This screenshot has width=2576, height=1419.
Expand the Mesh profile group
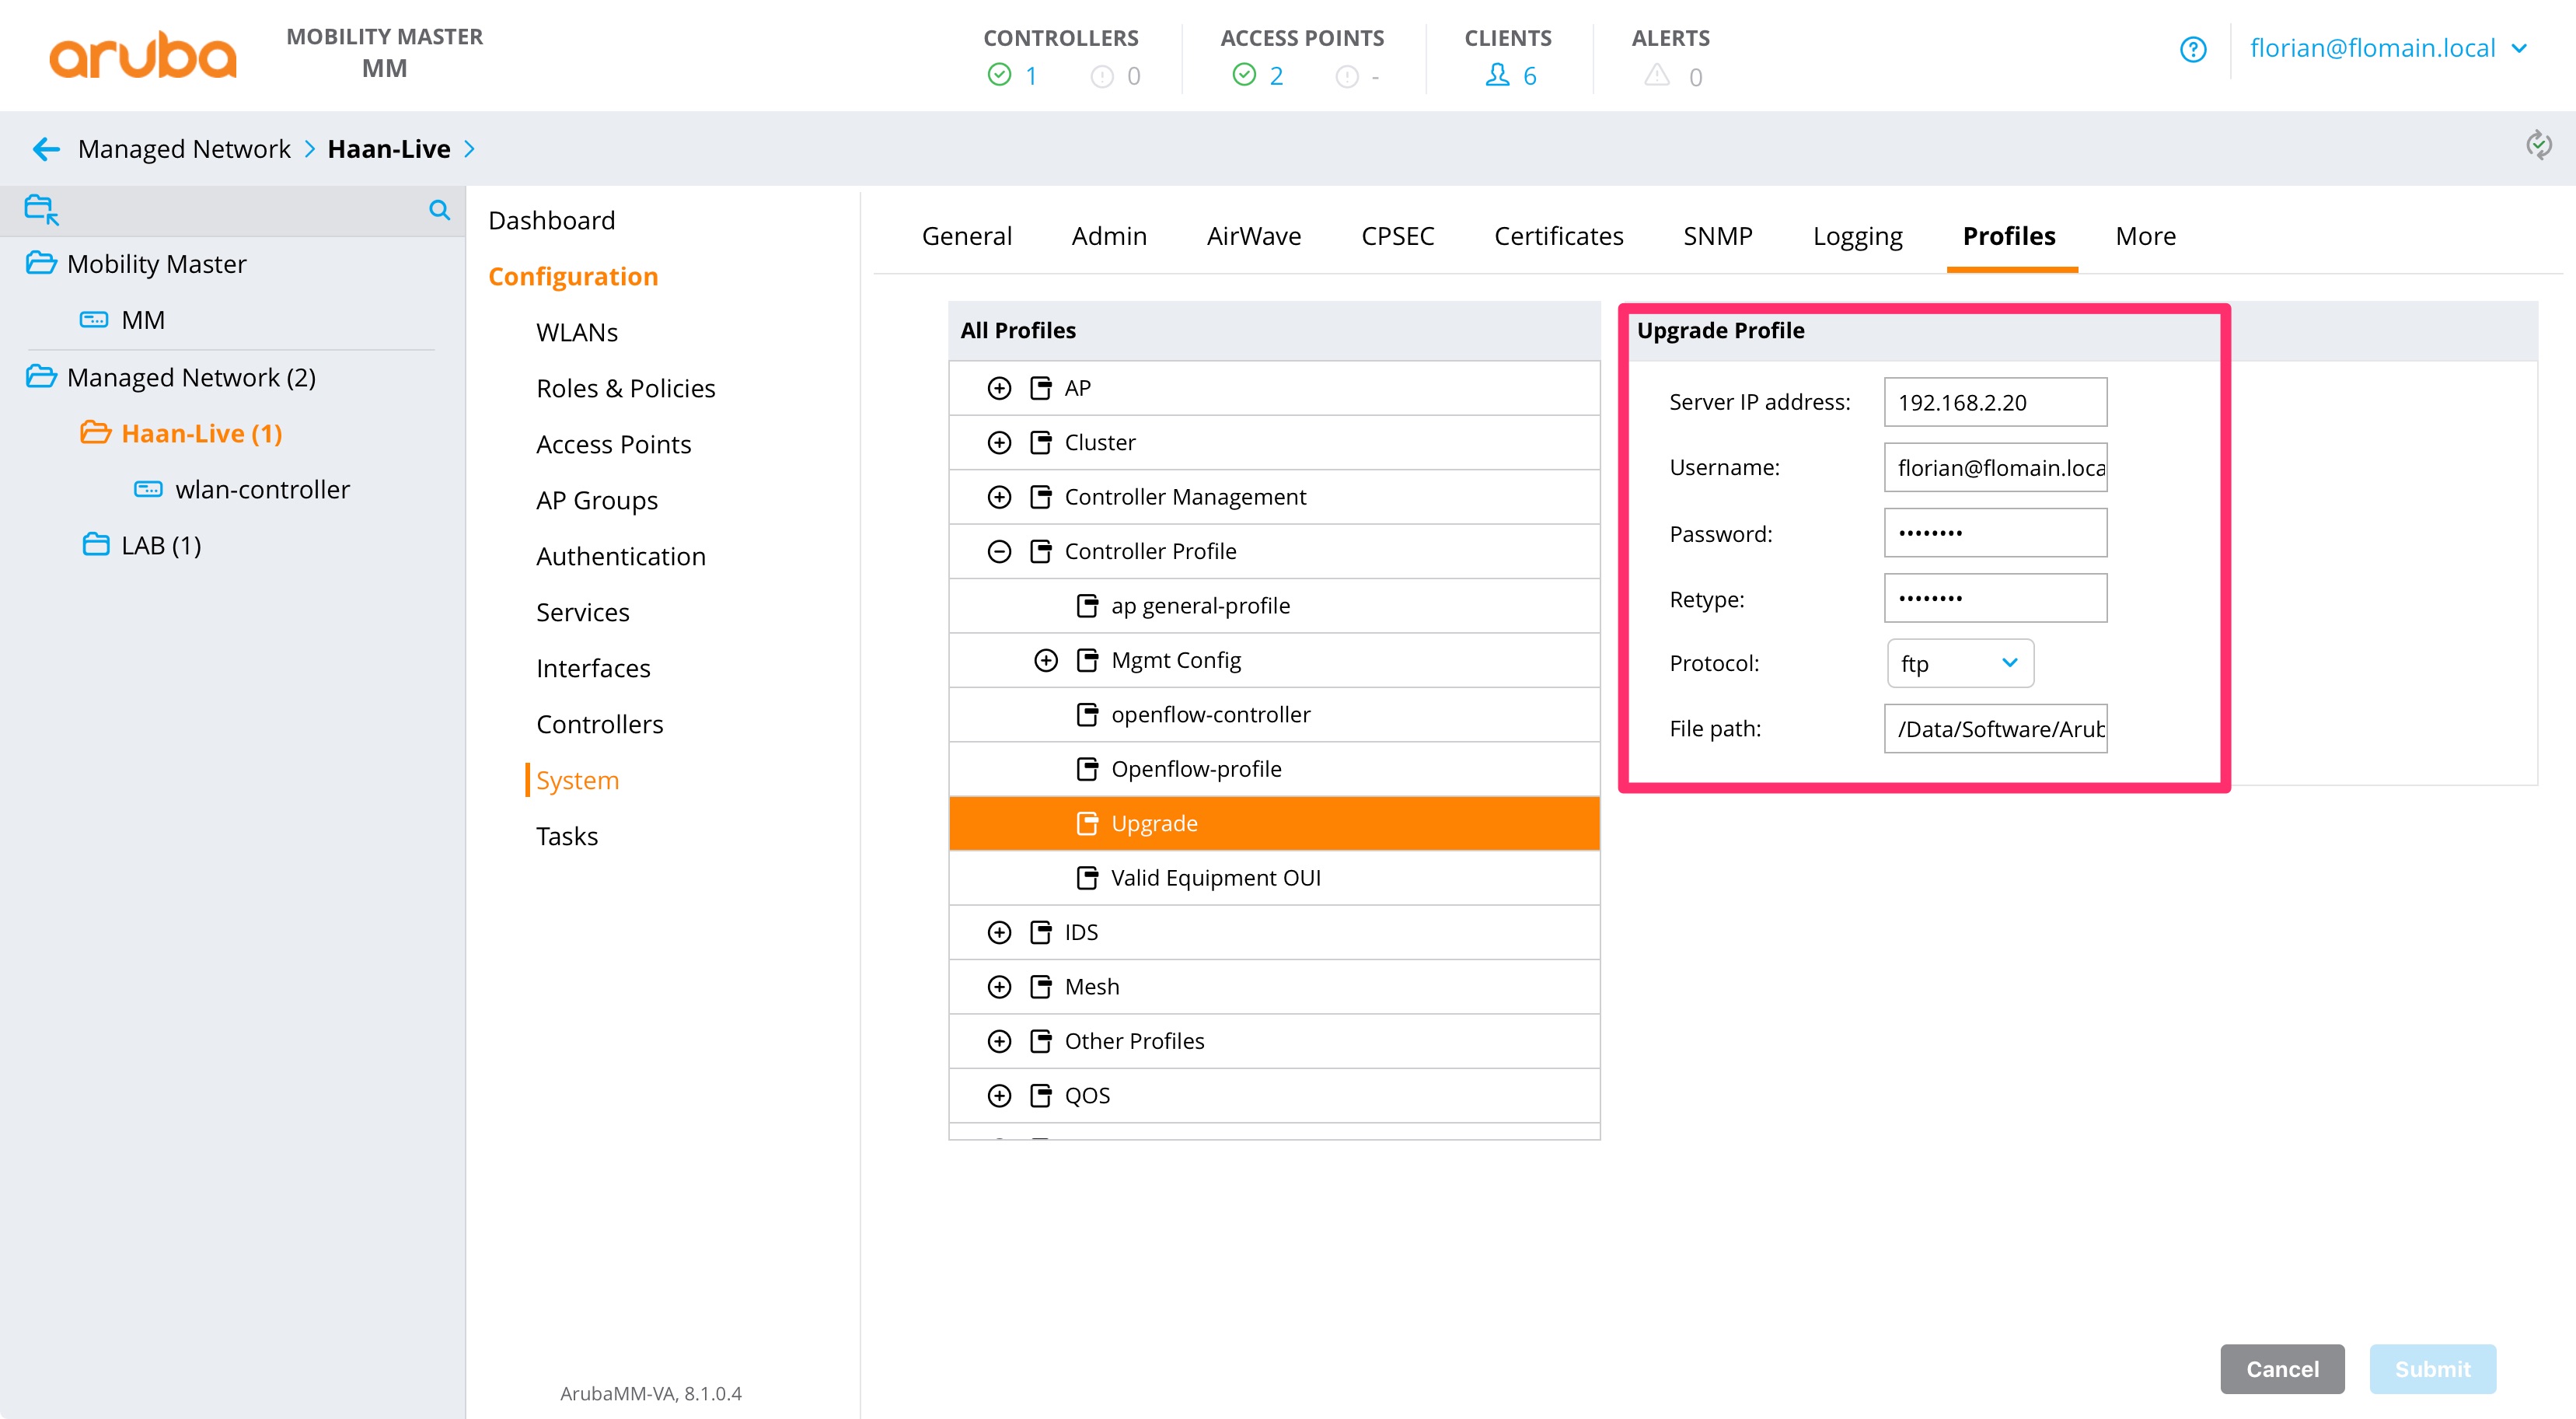click(x=999, y=987)
